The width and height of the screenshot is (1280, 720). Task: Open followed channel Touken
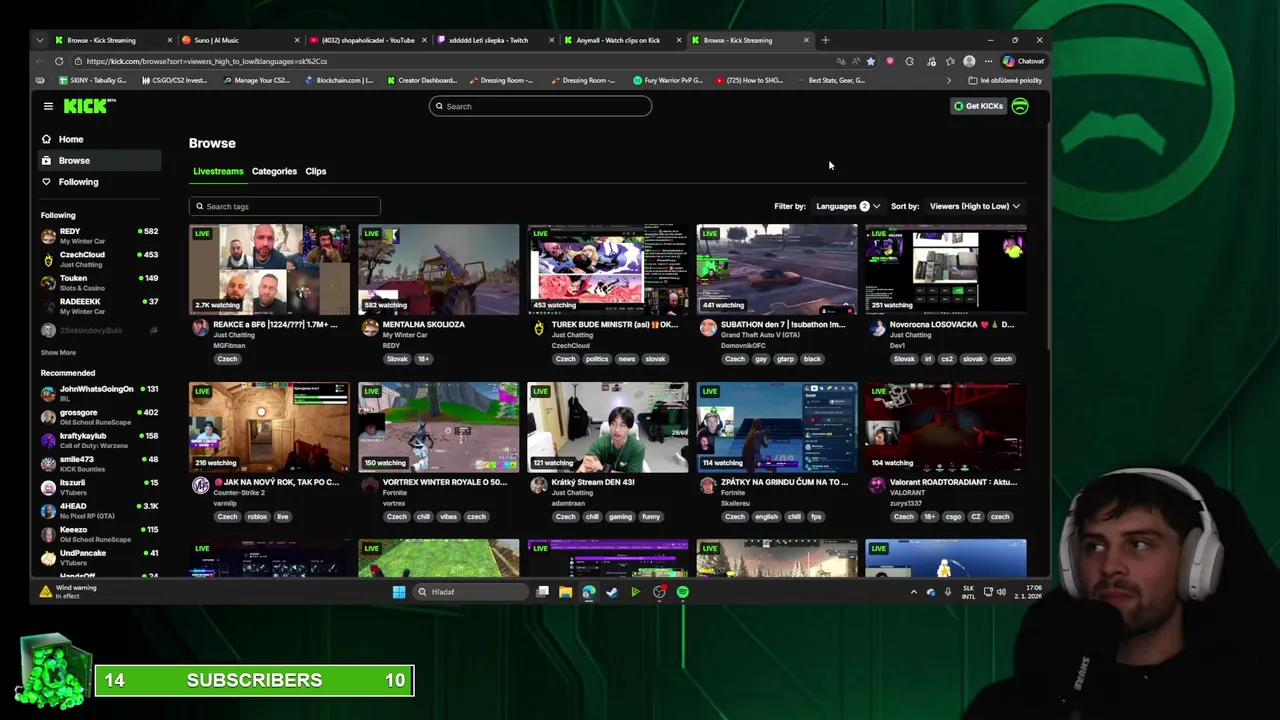pyautogui.click(x=98, y=283)
